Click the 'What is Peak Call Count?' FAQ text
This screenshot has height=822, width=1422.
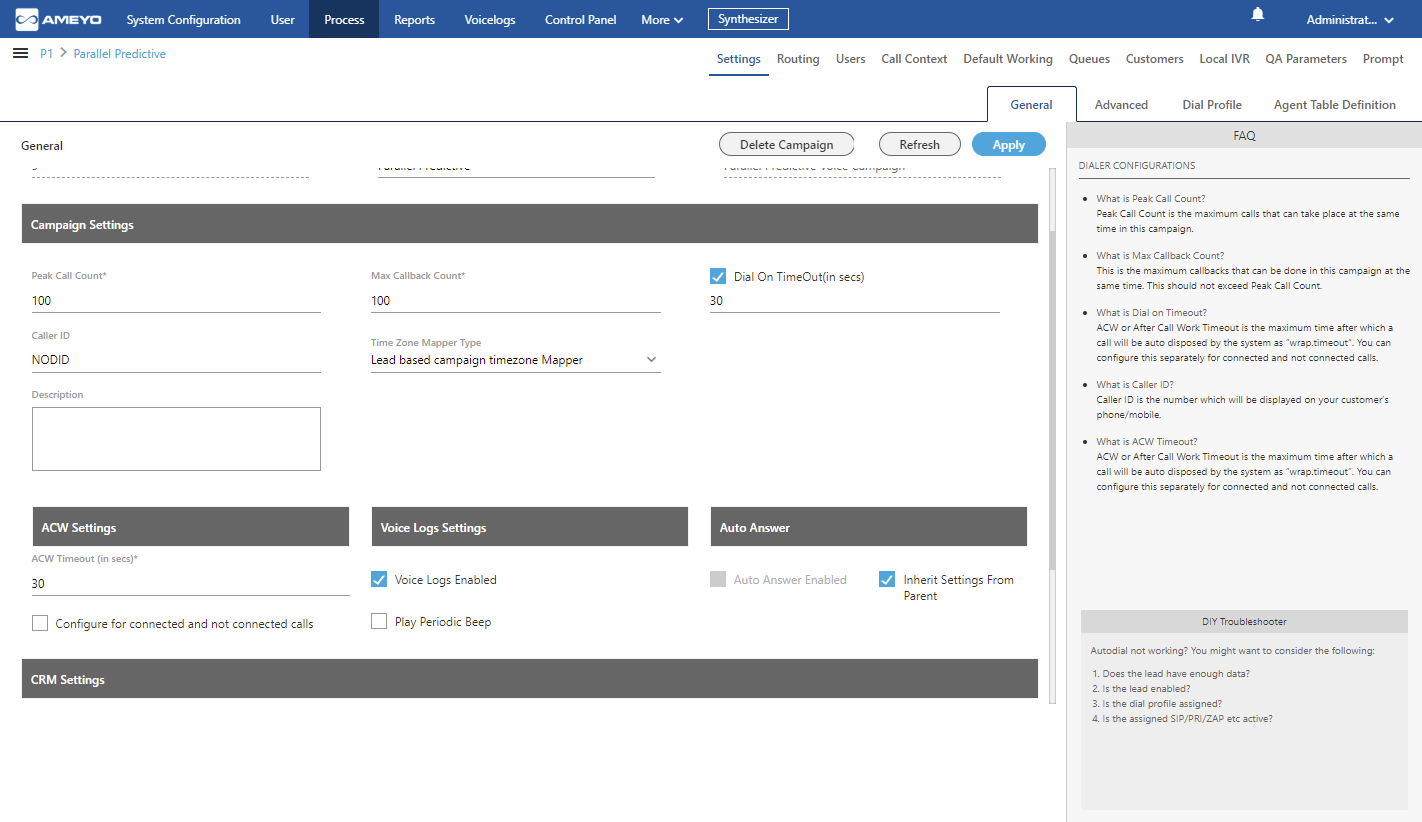(x=1151, y=199)
